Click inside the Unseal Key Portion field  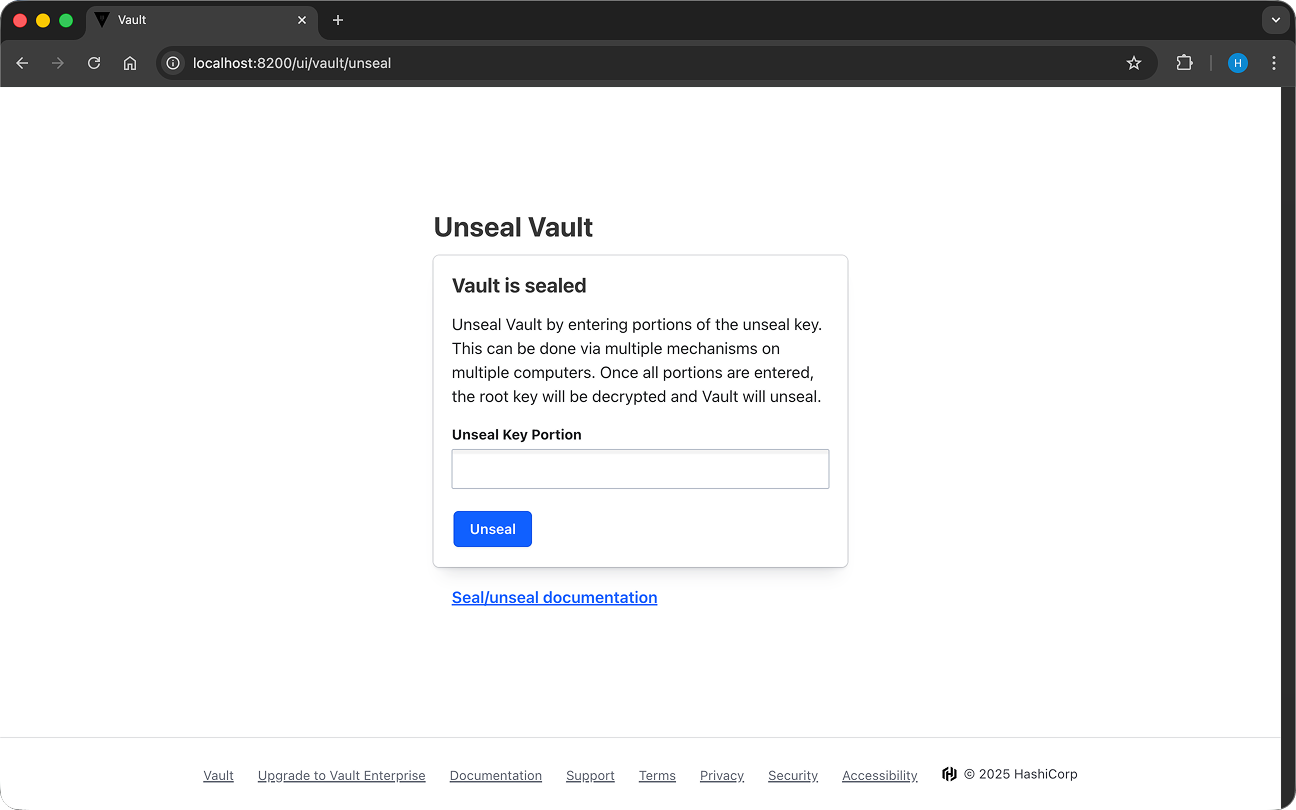[640, 468]
